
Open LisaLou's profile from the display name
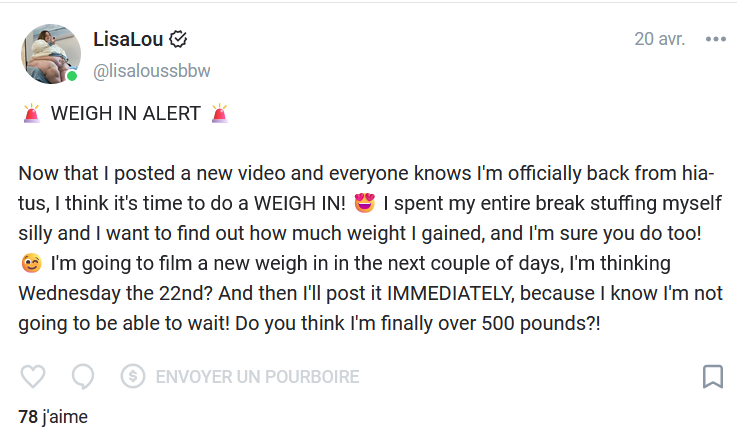pyautogui.click(x=127, y=40)
